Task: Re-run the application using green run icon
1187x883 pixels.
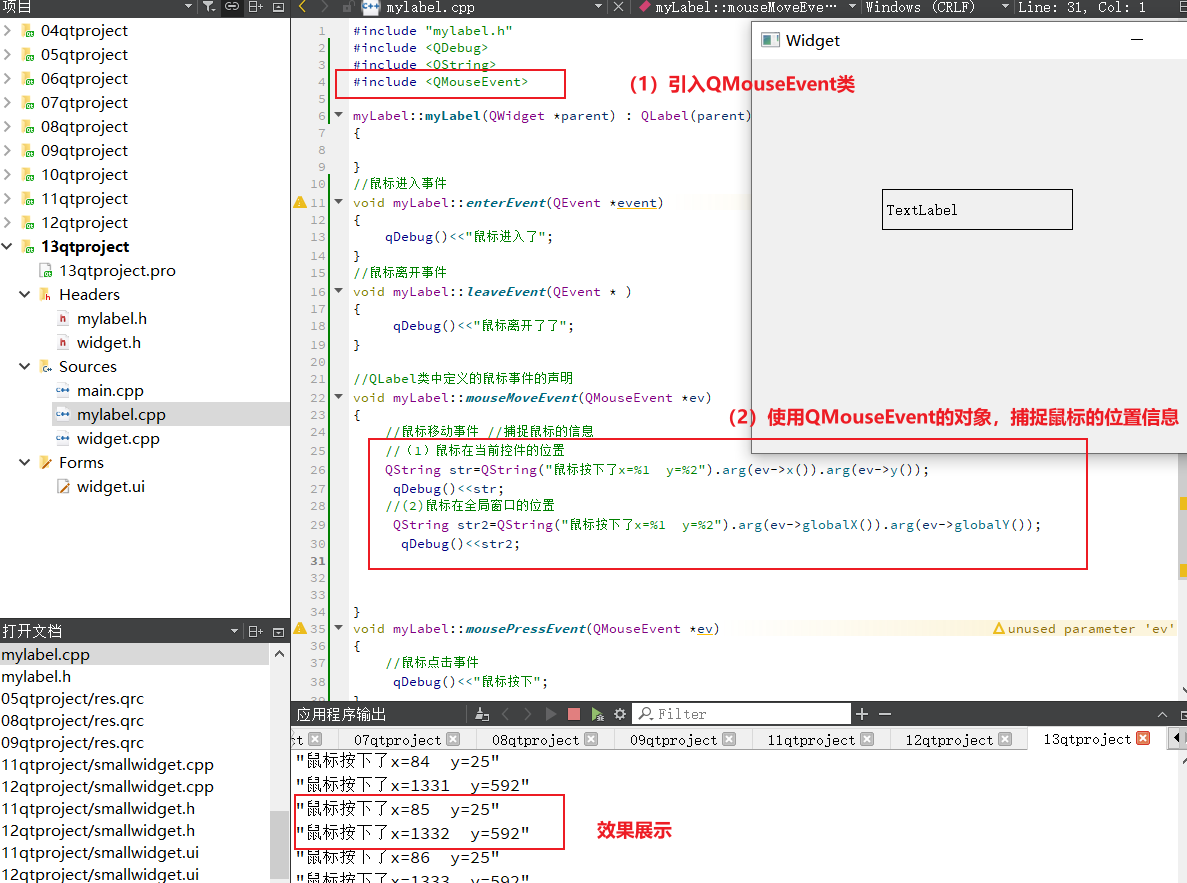Action: (596, 713)
